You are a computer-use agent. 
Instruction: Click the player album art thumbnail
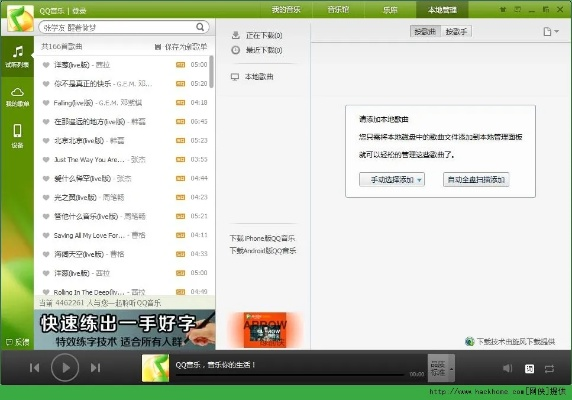click(x=155, y=368)
